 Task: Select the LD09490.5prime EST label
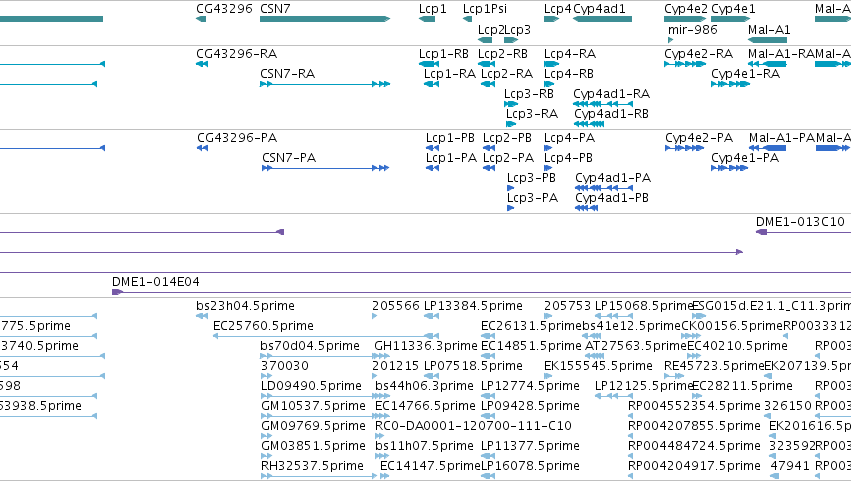coord(312,387)
